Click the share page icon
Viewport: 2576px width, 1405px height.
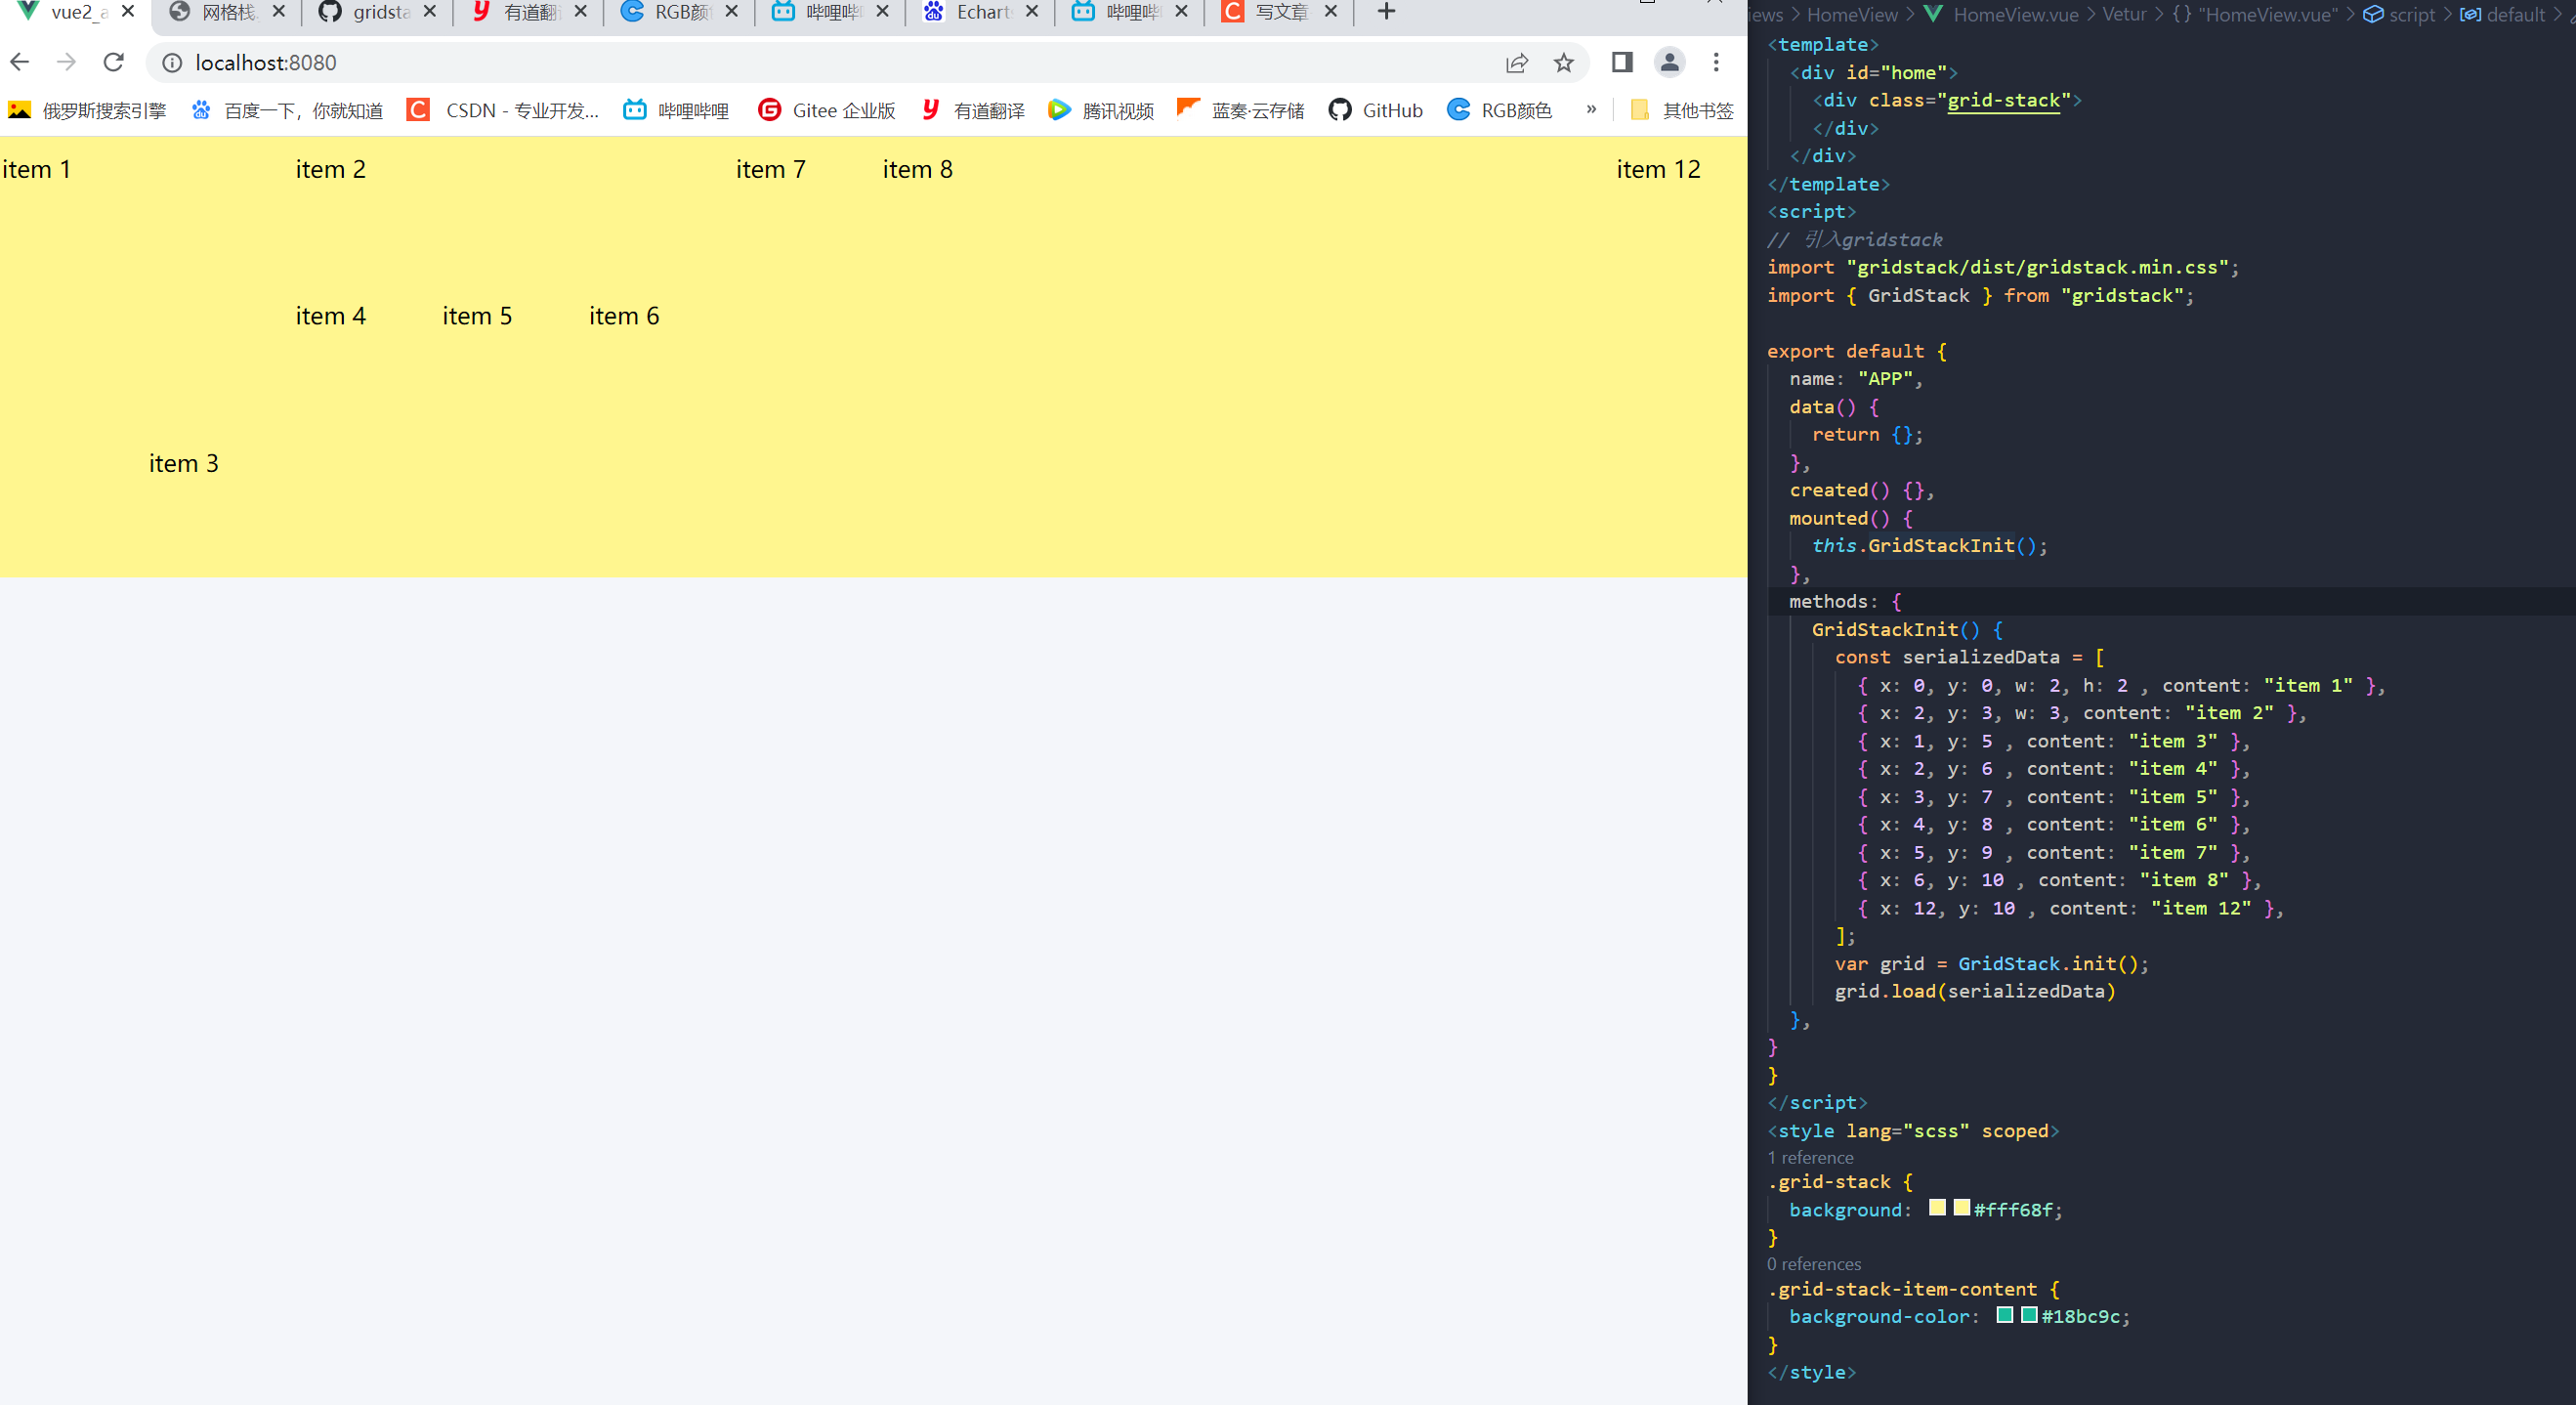click(1516, 62)
